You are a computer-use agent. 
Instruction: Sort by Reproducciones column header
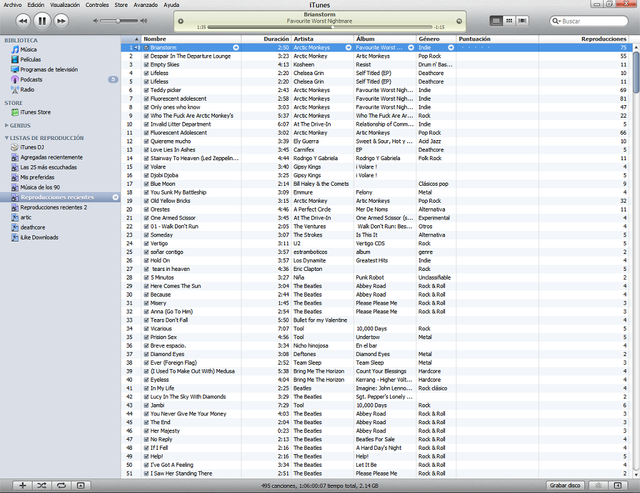coord(584,39)
